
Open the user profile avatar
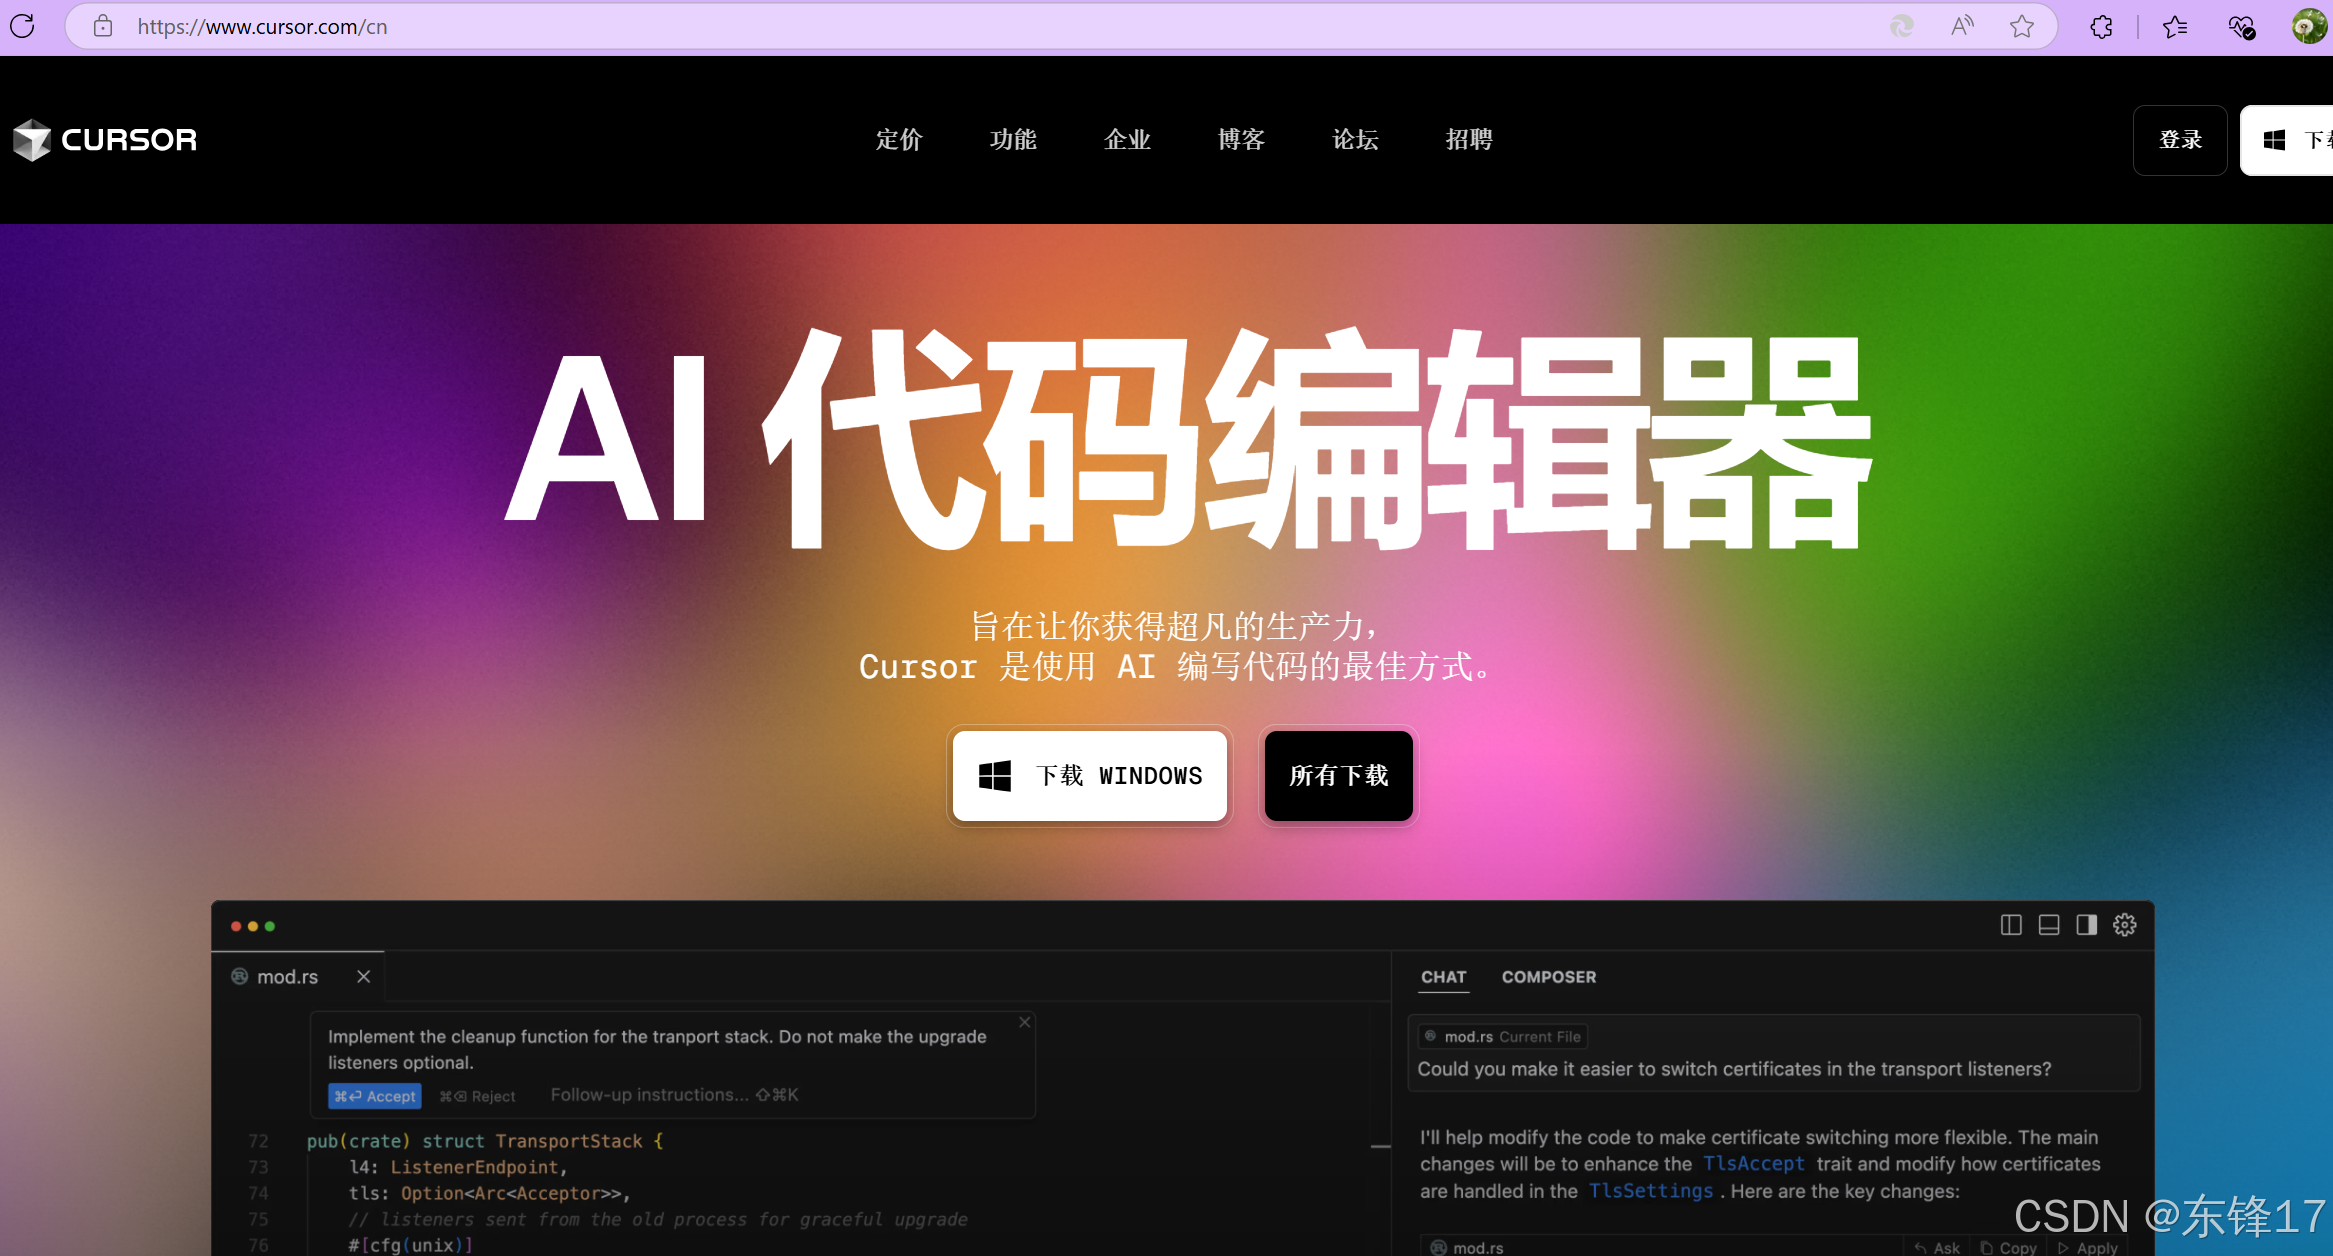click(x=2309, y=26)
